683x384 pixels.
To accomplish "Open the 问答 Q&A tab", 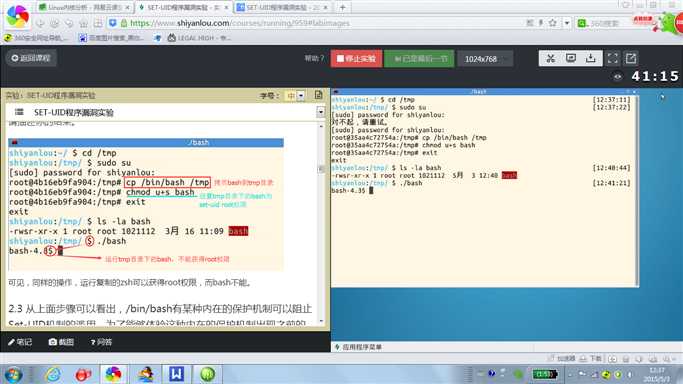I will coord(101,342).
